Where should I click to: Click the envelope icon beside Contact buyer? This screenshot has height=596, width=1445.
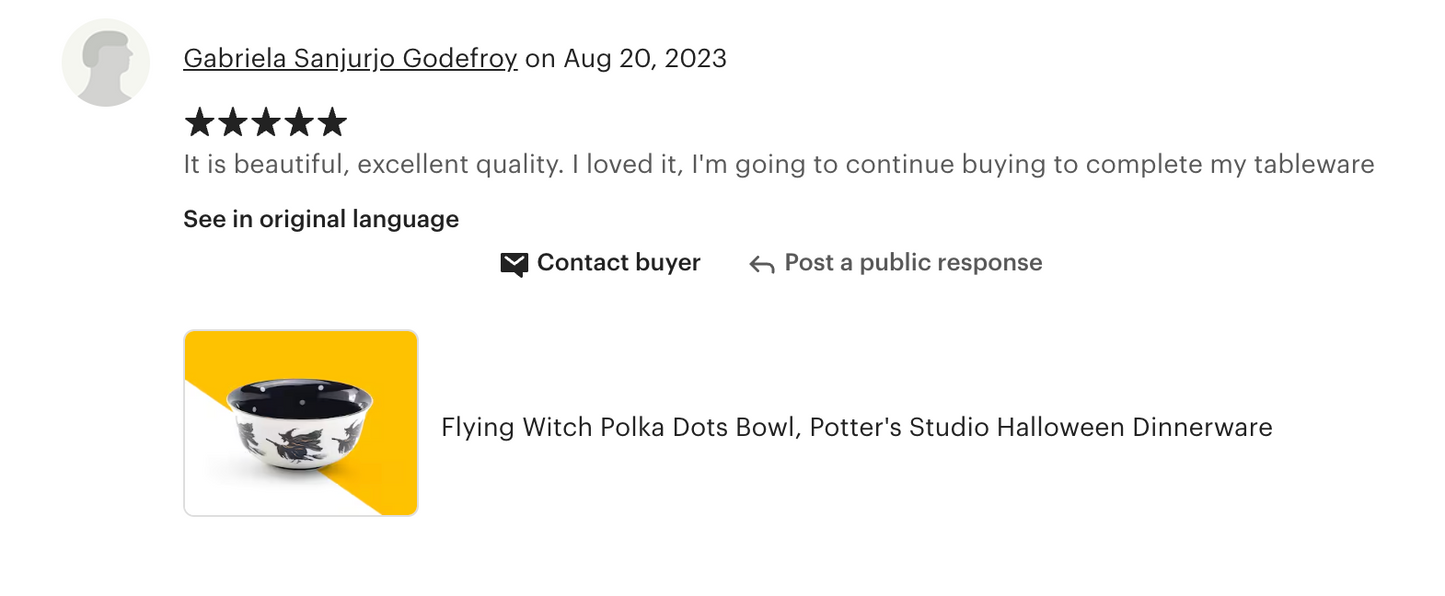pos(514,264)
